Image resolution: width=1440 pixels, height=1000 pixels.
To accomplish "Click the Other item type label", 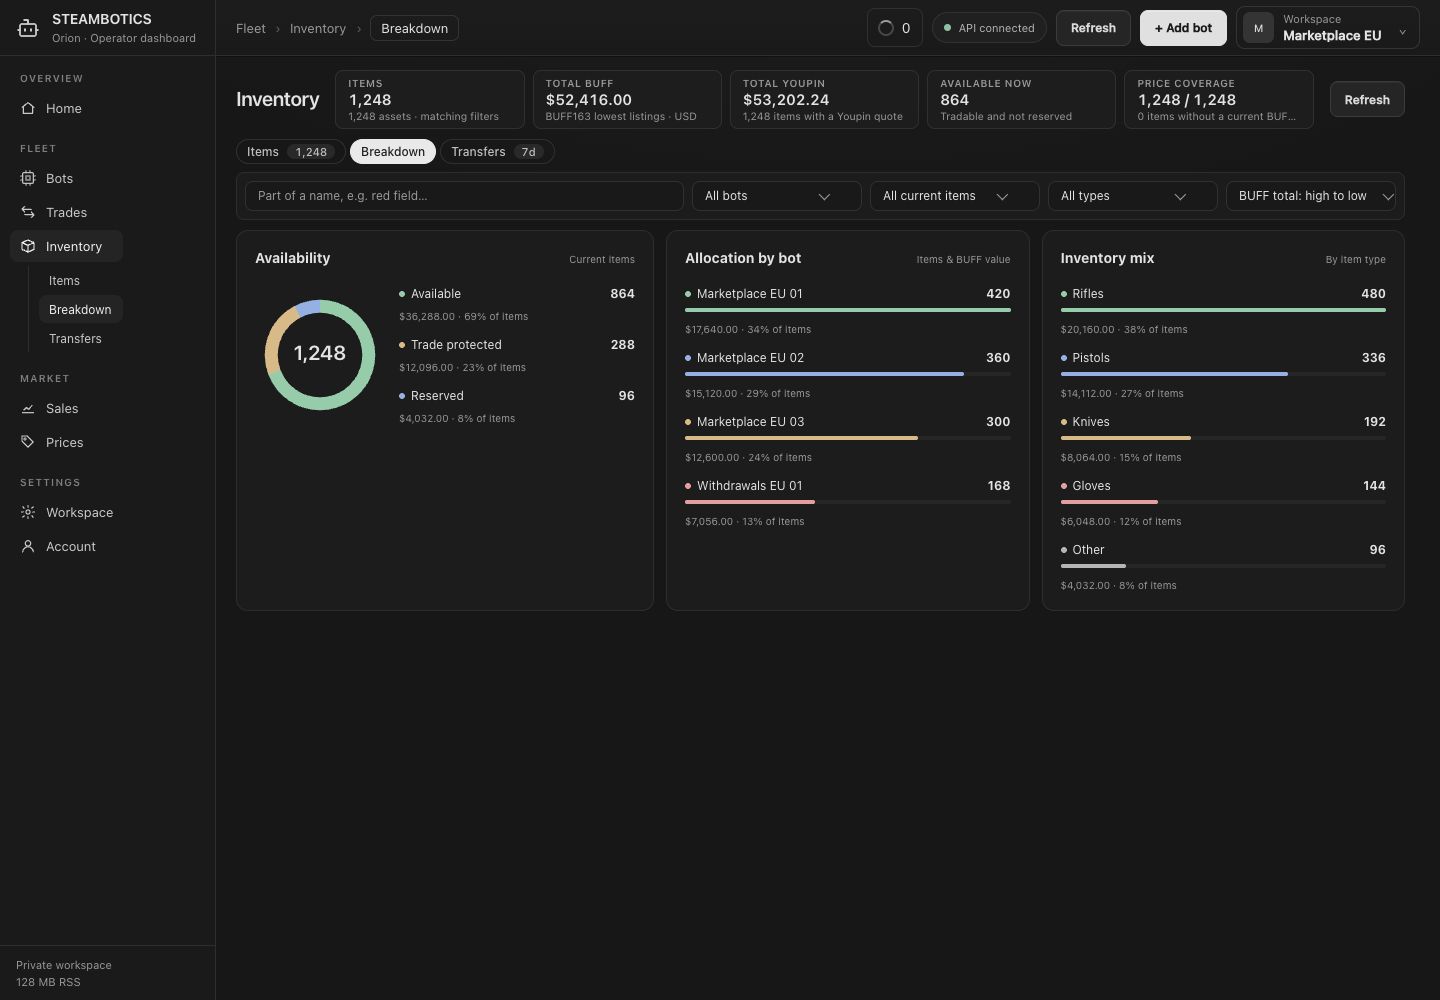I will 1088,550.
